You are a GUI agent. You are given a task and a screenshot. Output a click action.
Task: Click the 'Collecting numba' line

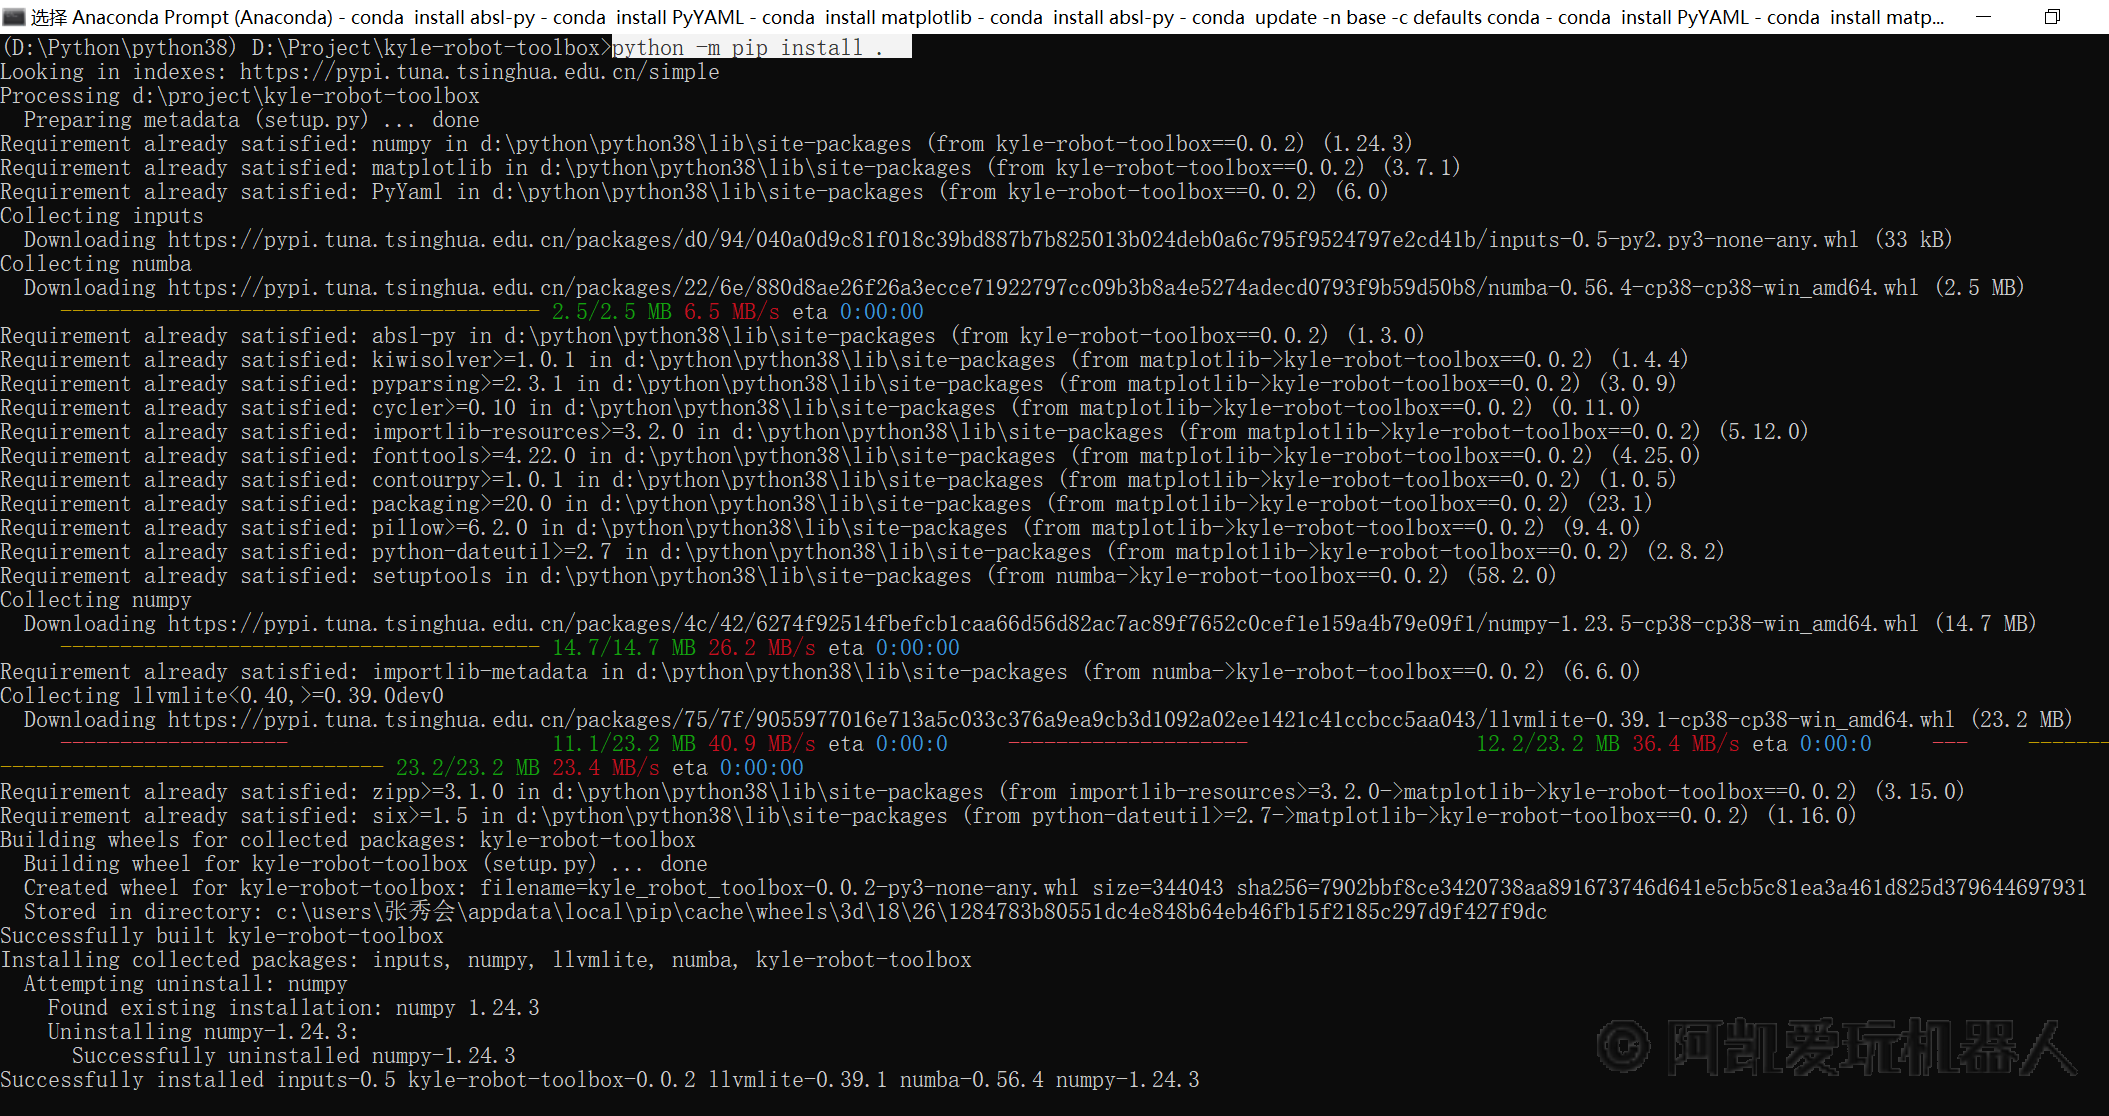pyautogui.click(x=96, y=264)
